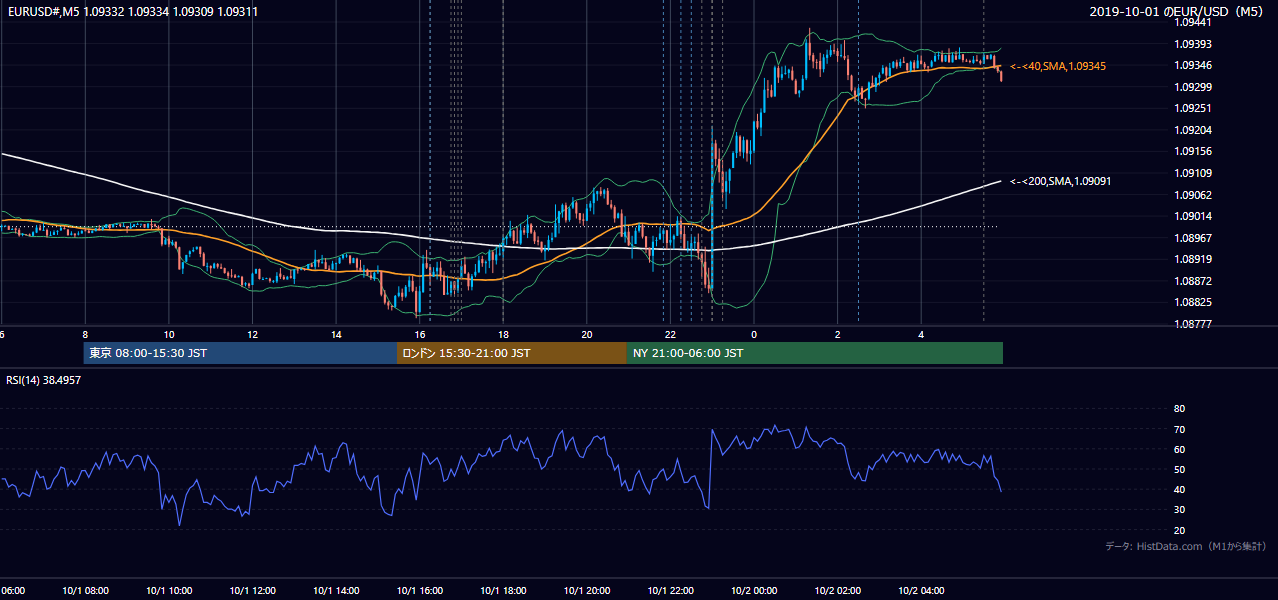Click price axis label 1.09441

[x=1192, y=22]
